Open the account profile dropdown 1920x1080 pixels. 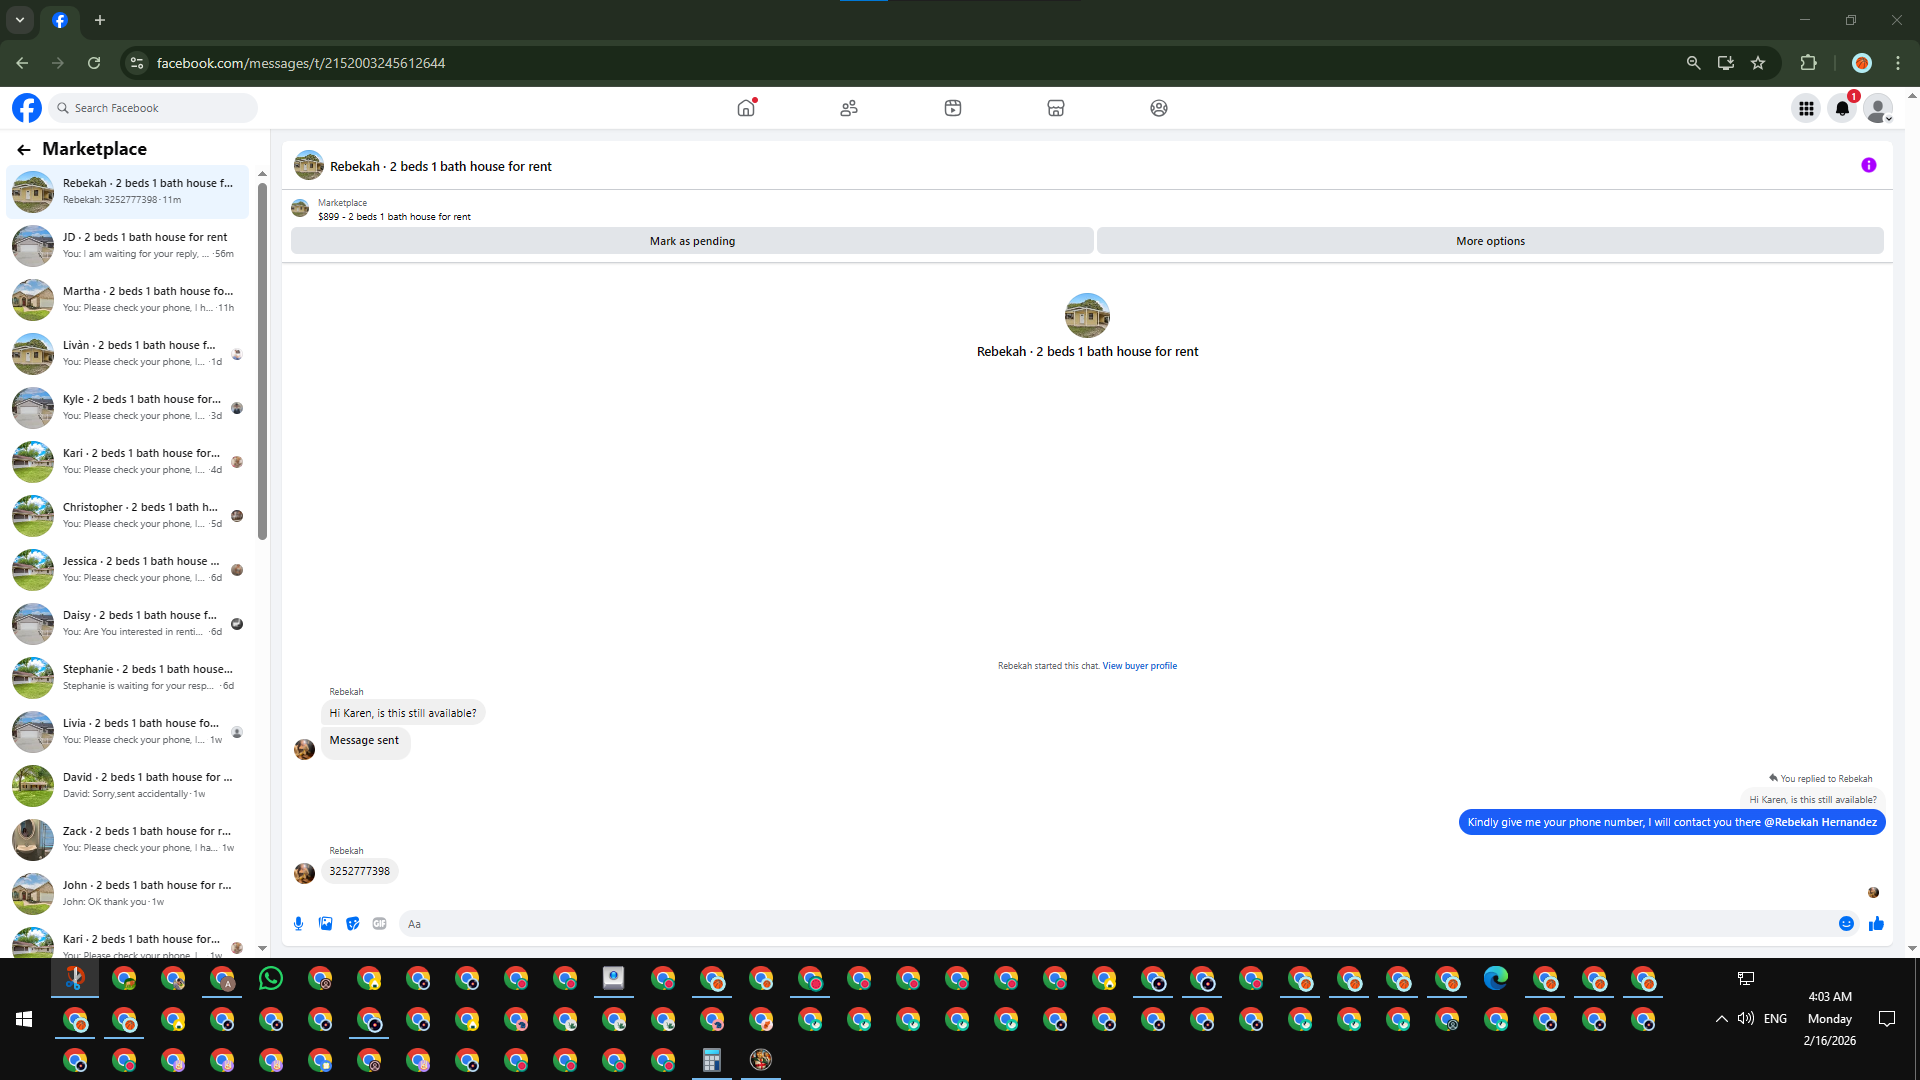1878,108
